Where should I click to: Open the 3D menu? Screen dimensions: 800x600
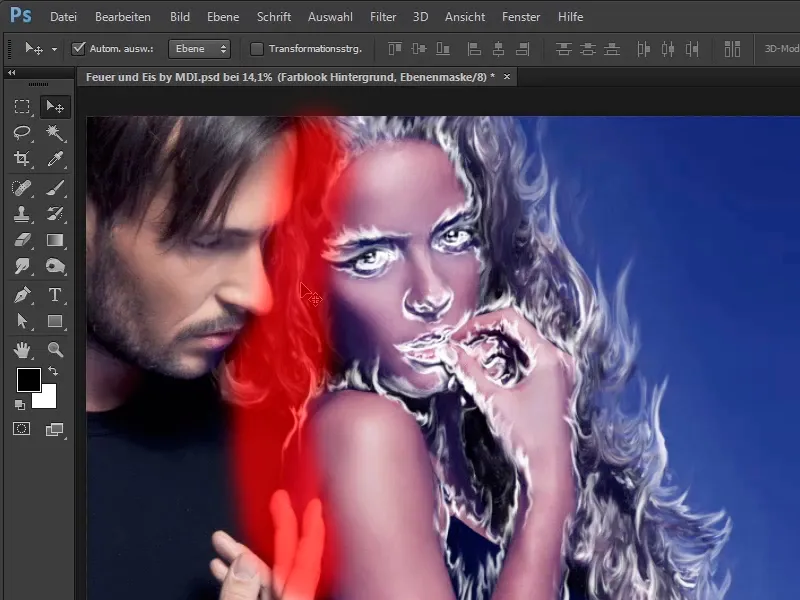(420, 17)
